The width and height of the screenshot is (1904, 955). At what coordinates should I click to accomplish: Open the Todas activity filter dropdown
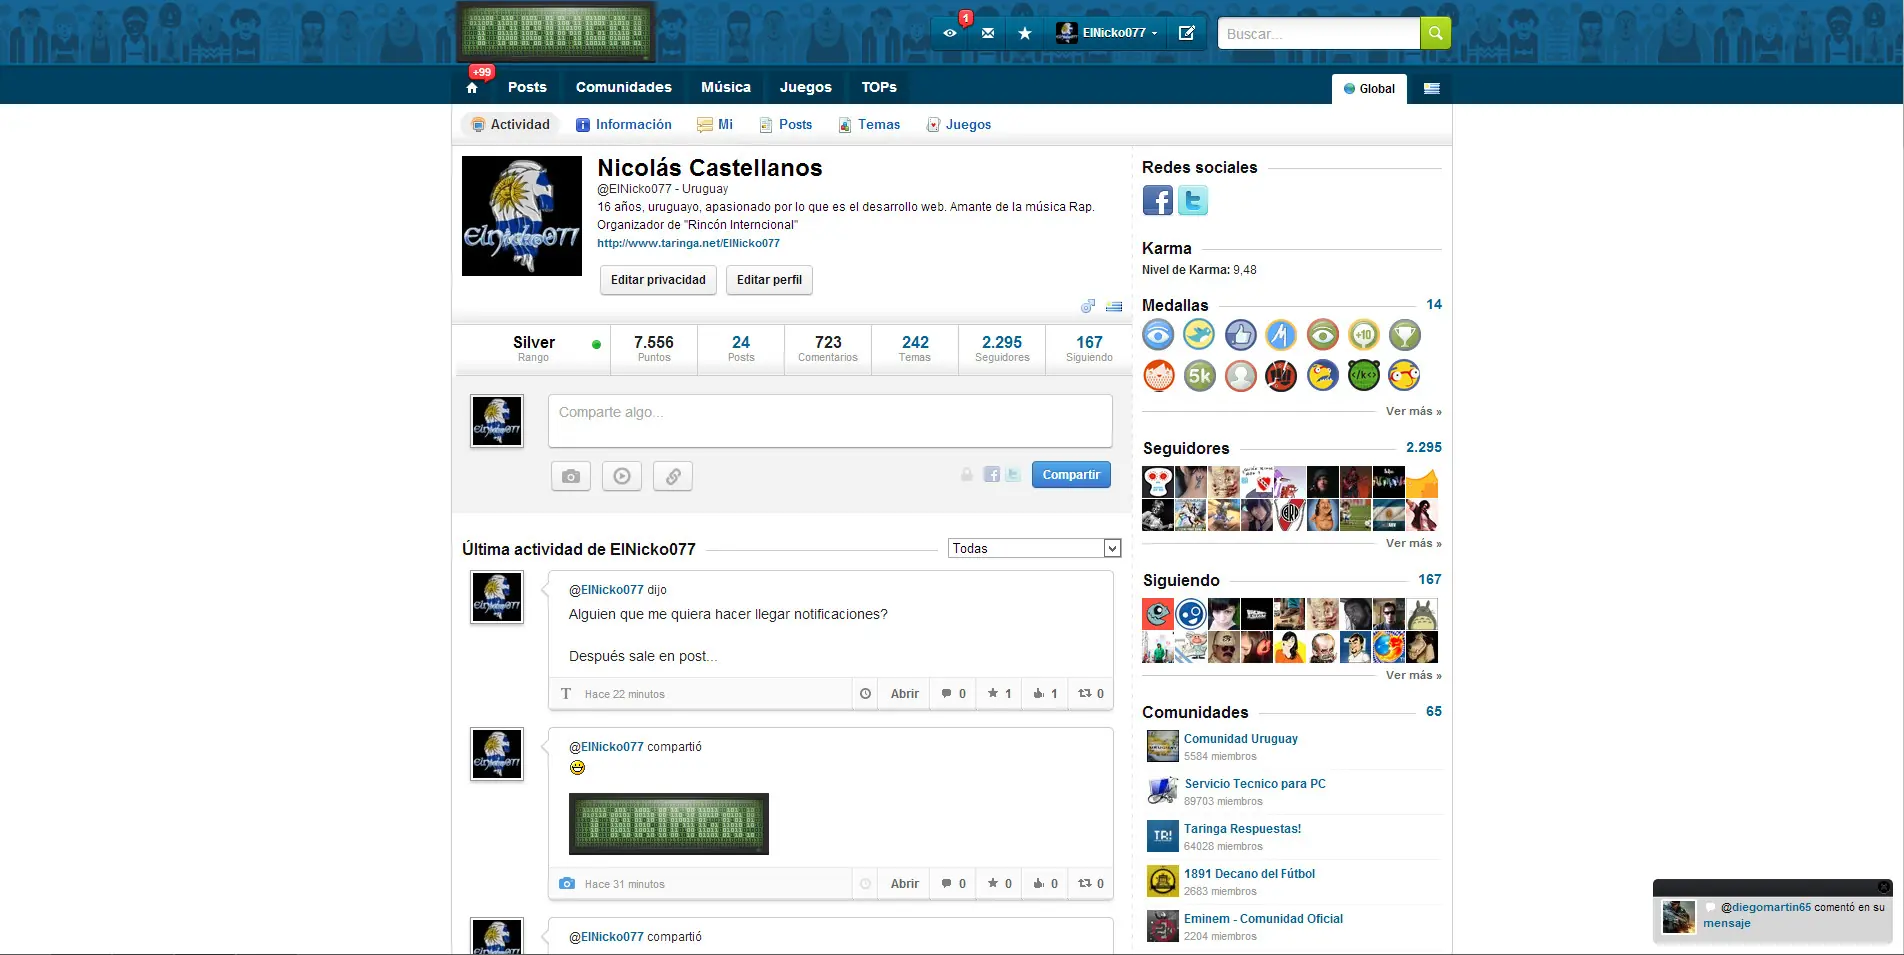1034,549
